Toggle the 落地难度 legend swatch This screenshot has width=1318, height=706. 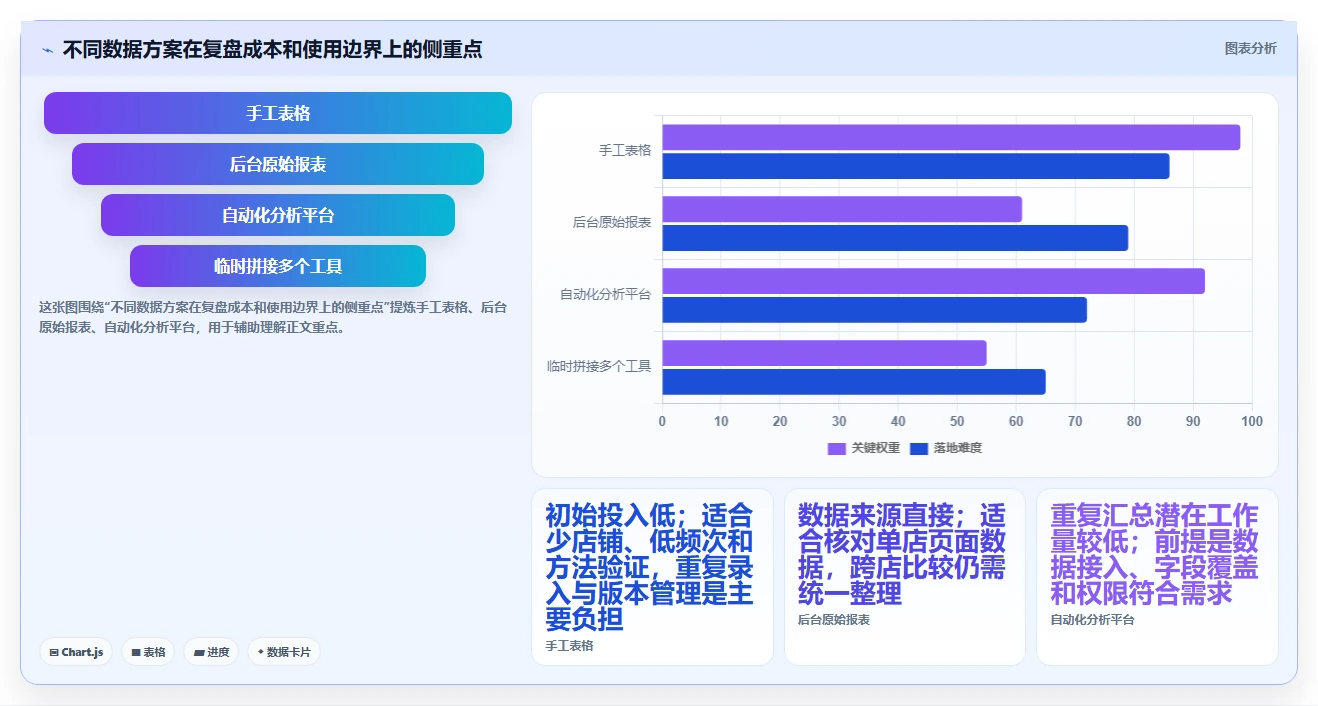919,448
